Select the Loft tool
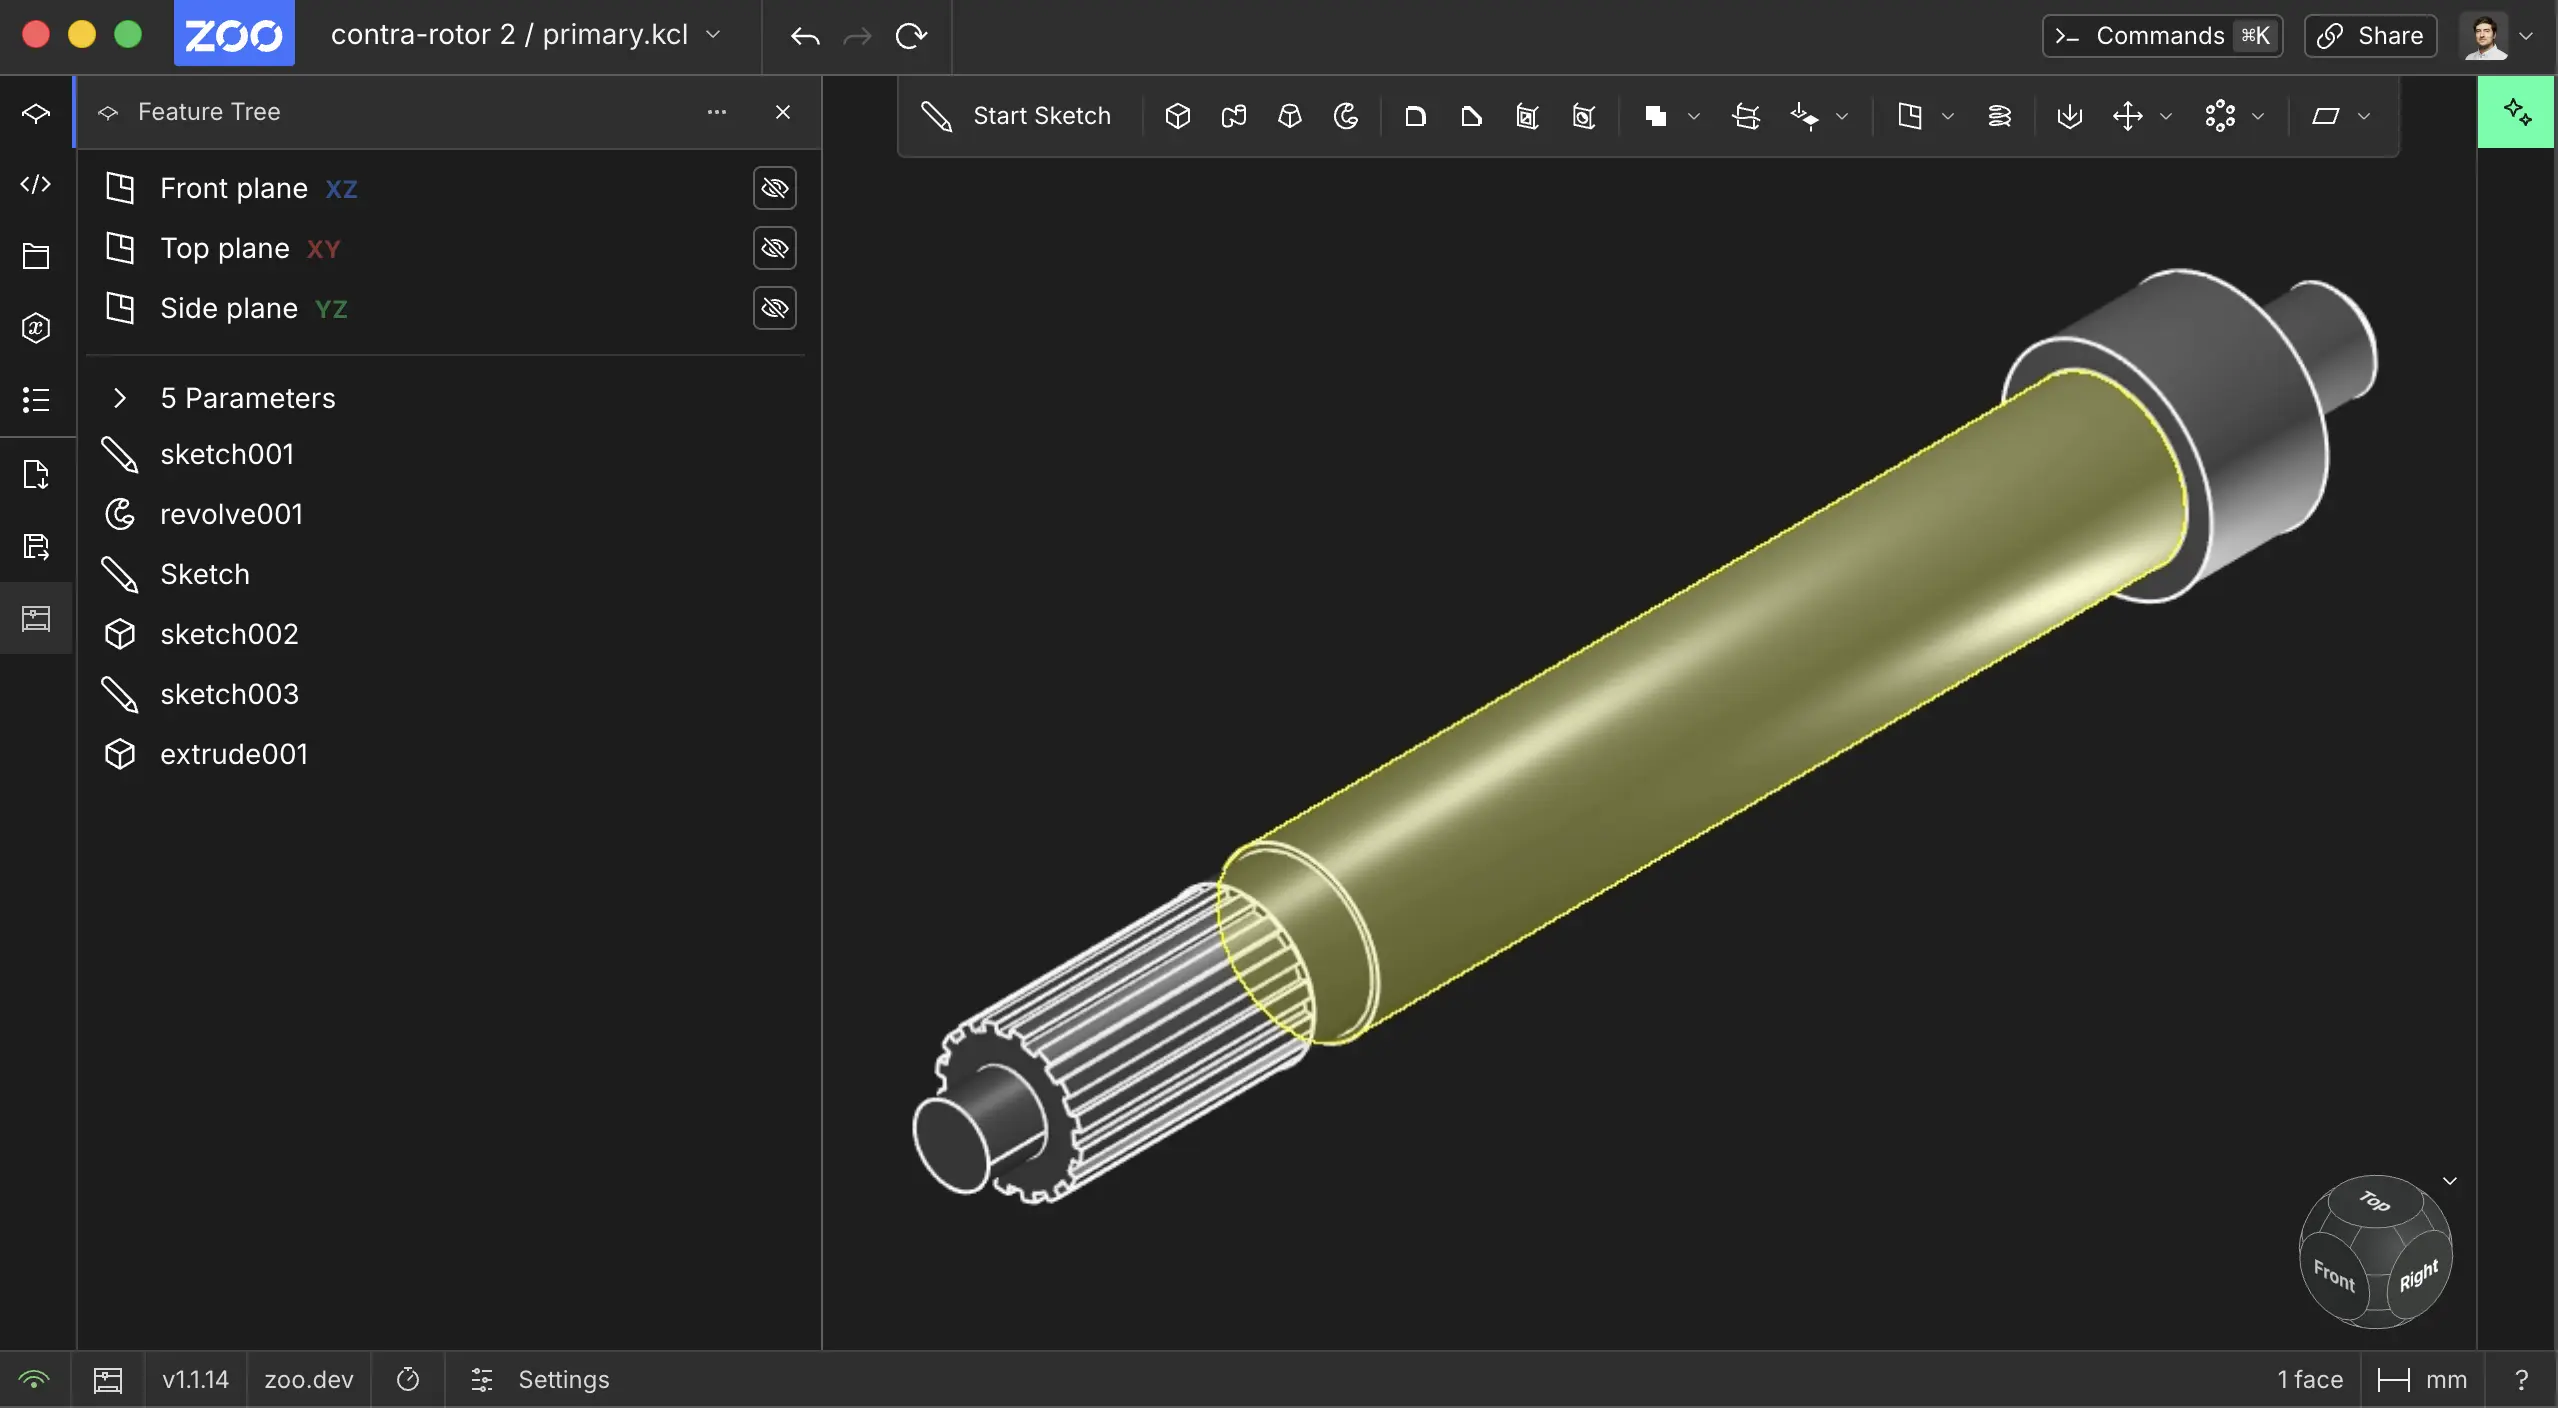The width and height of the screenshot is (2558, 1408). [1289, 116]
